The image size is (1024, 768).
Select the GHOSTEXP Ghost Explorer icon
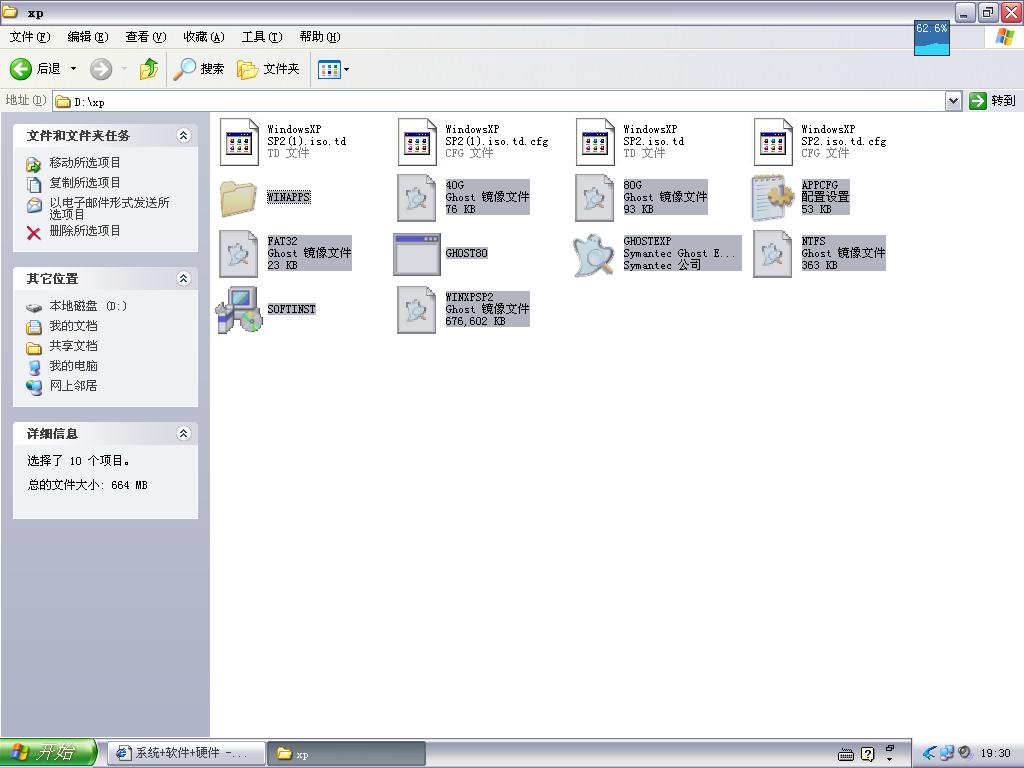(x=594, y=255)
